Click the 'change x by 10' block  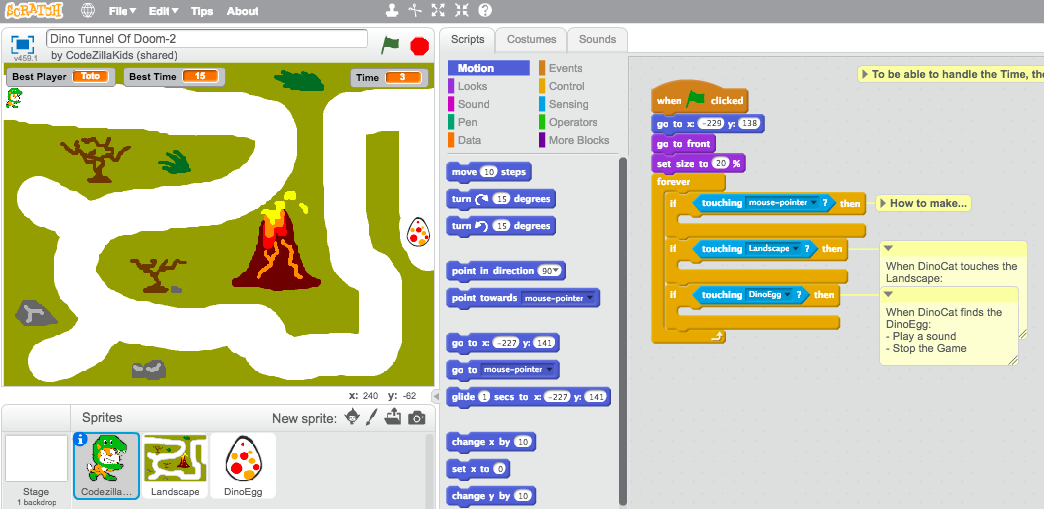coord(491,442)
